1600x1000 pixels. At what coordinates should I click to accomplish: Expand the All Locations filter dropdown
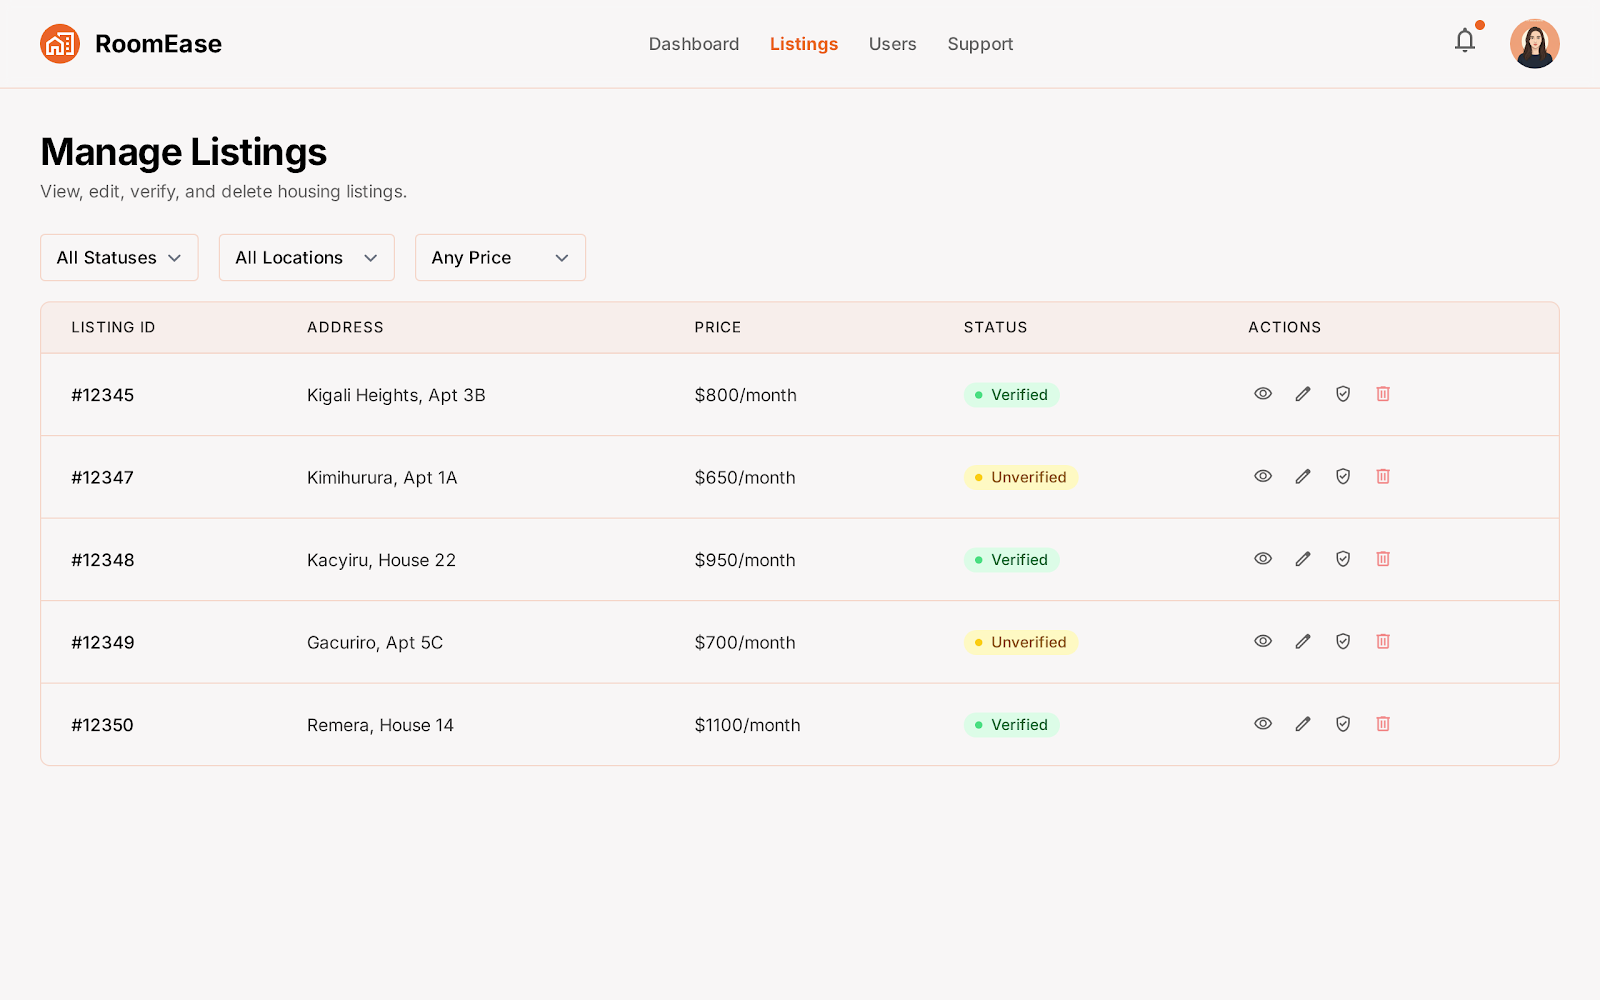tap(307, 258)
